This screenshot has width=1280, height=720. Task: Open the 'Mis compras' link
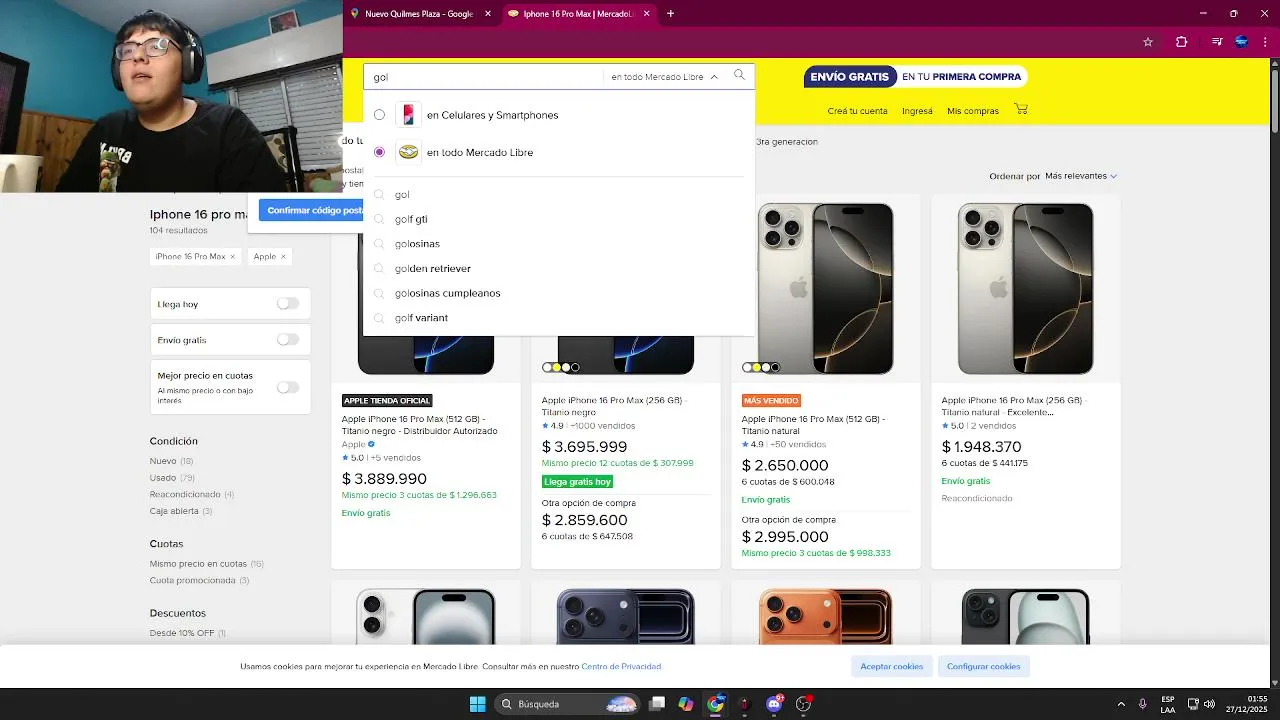coord(973,111)
